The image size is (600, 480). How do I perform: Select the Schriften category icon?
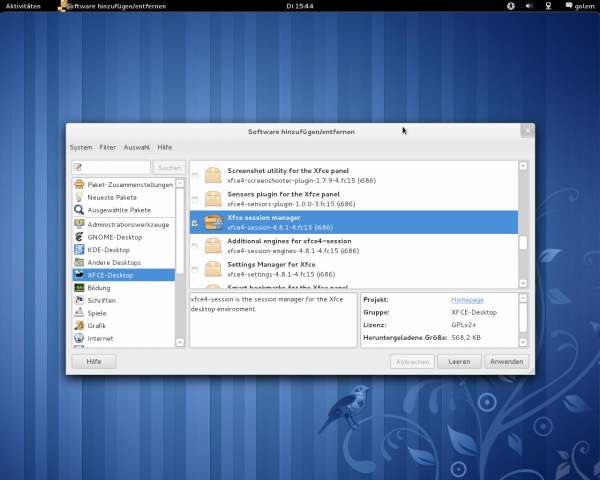point(79,300)
